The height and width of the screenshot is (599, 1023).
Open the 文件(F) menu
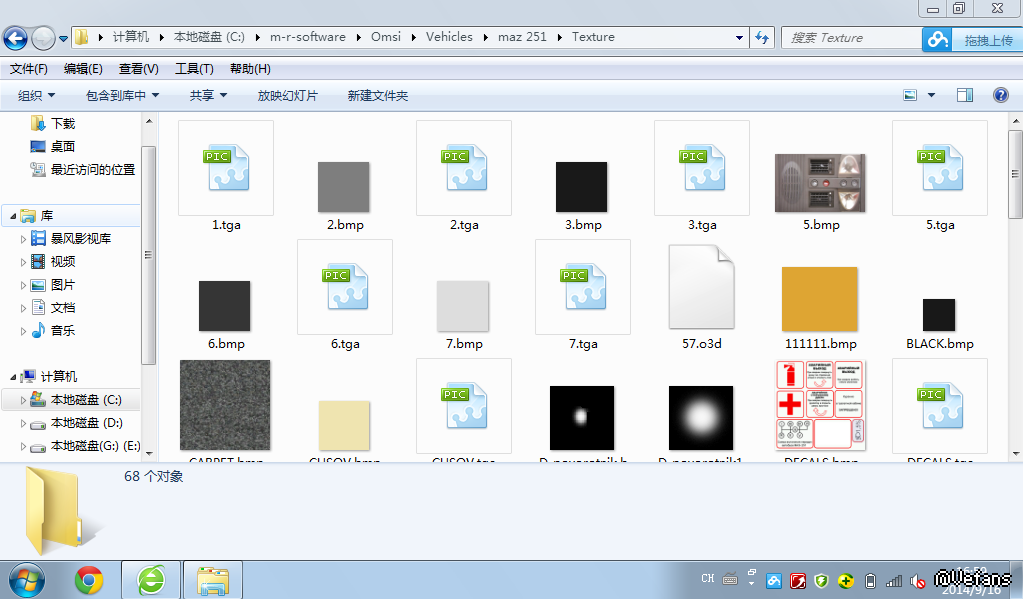click(29, 69)
